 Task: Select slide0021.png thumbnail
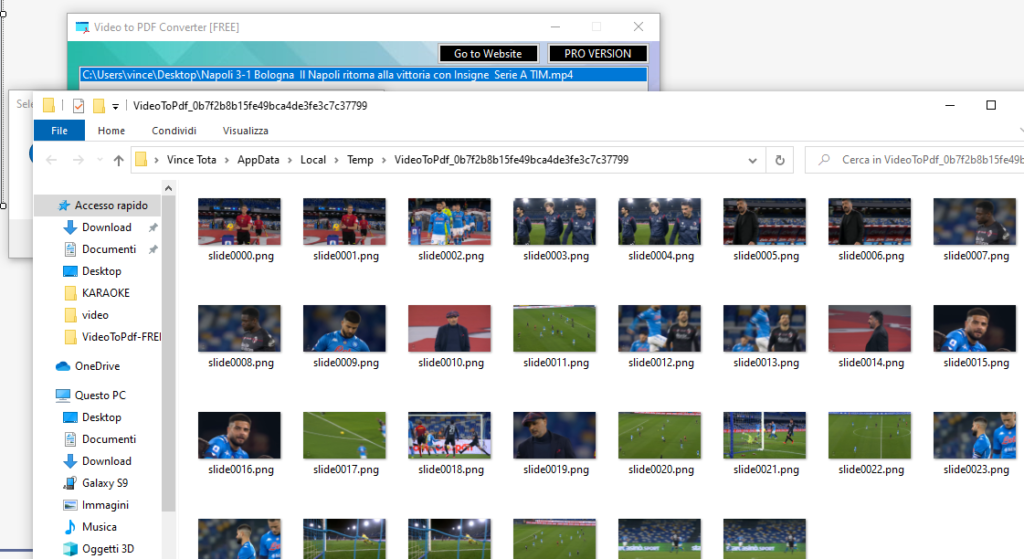point(765,436)
